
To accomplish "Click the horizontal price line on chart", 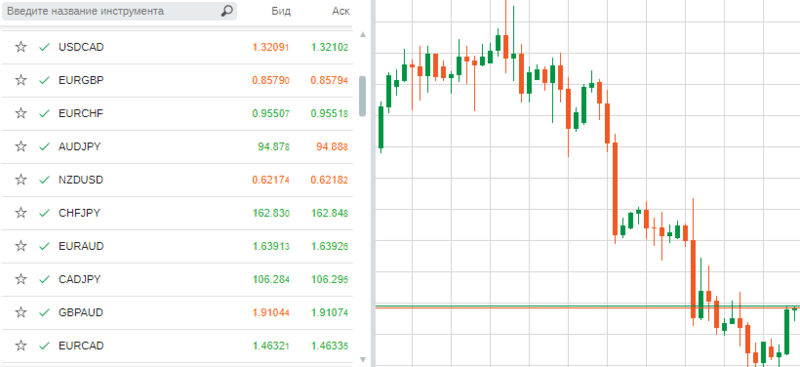I will click(x=587, y=307).
